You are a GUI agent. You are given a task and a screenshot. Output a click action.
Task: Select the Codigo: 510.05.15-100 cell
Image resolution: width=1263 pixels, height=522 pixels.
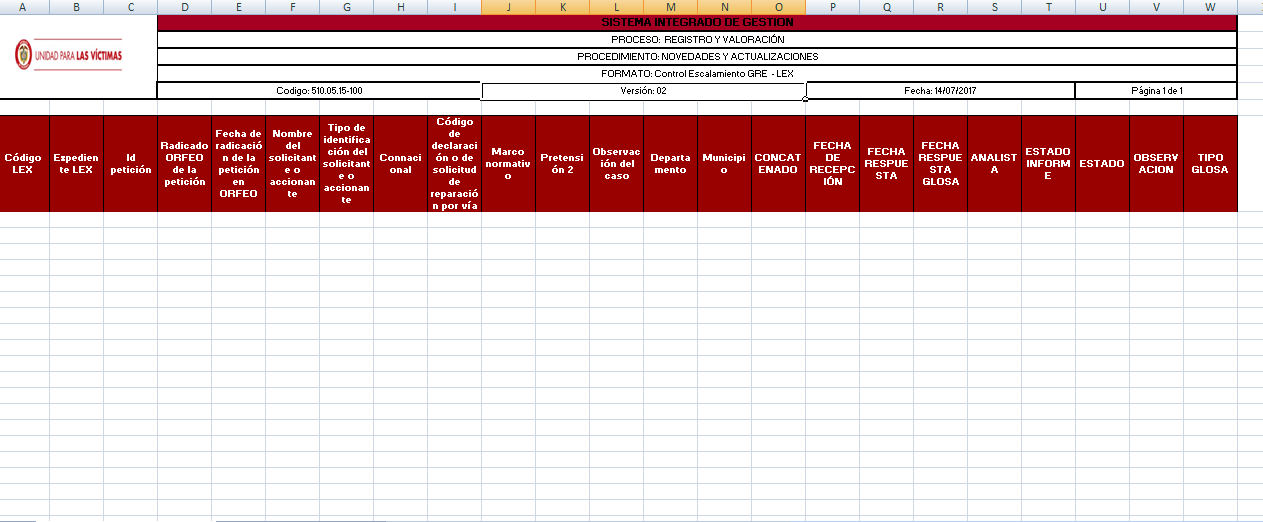pos(319,90)
